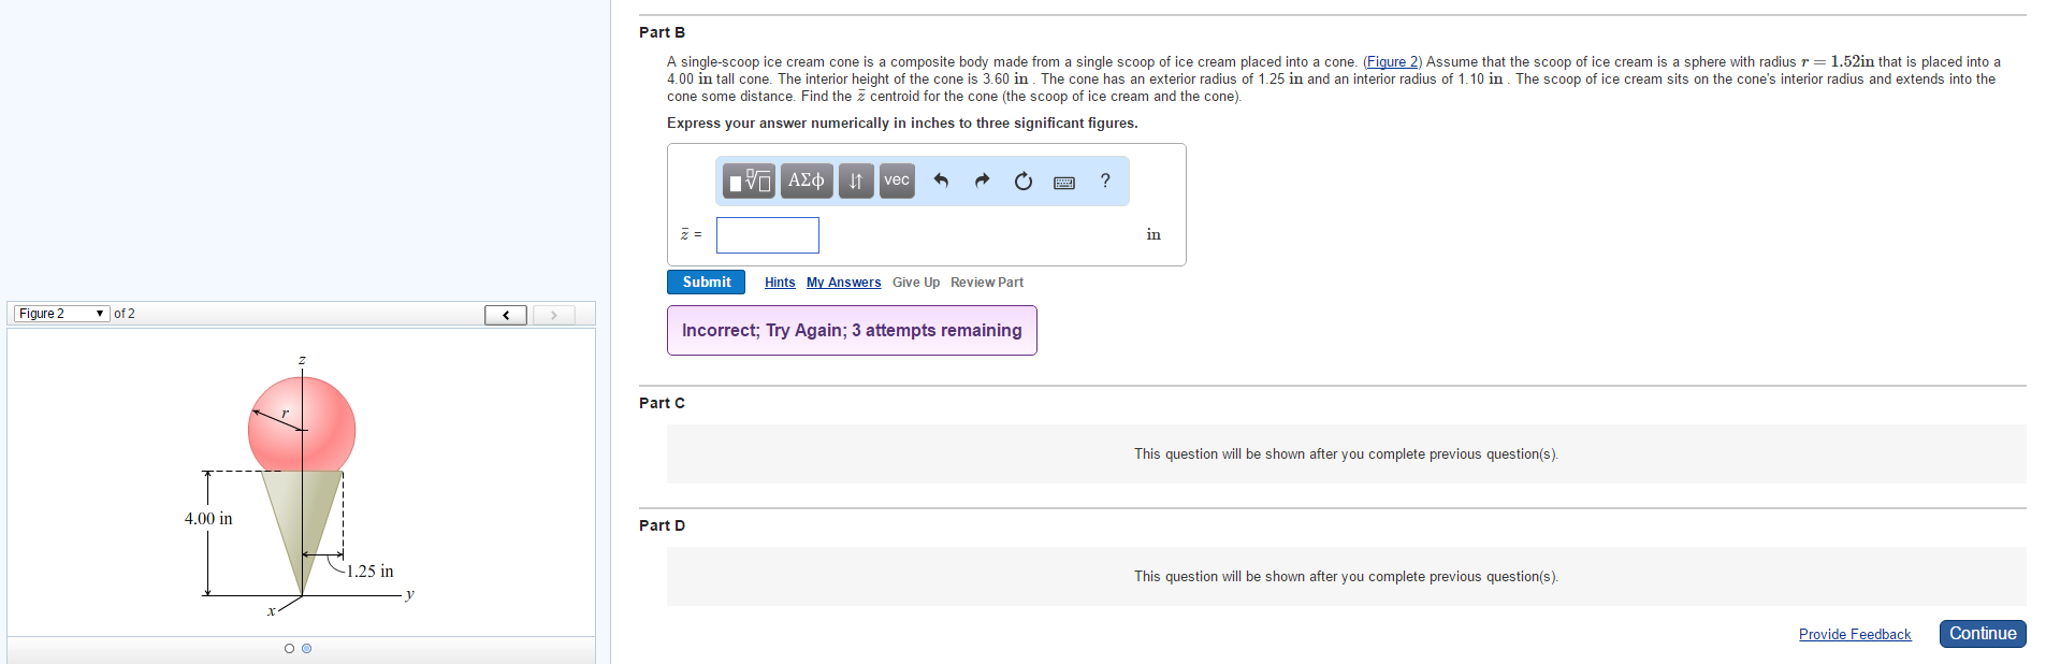Click Review Part
The width and height of the screenshot is (2046, 664).
click(987, 282)
